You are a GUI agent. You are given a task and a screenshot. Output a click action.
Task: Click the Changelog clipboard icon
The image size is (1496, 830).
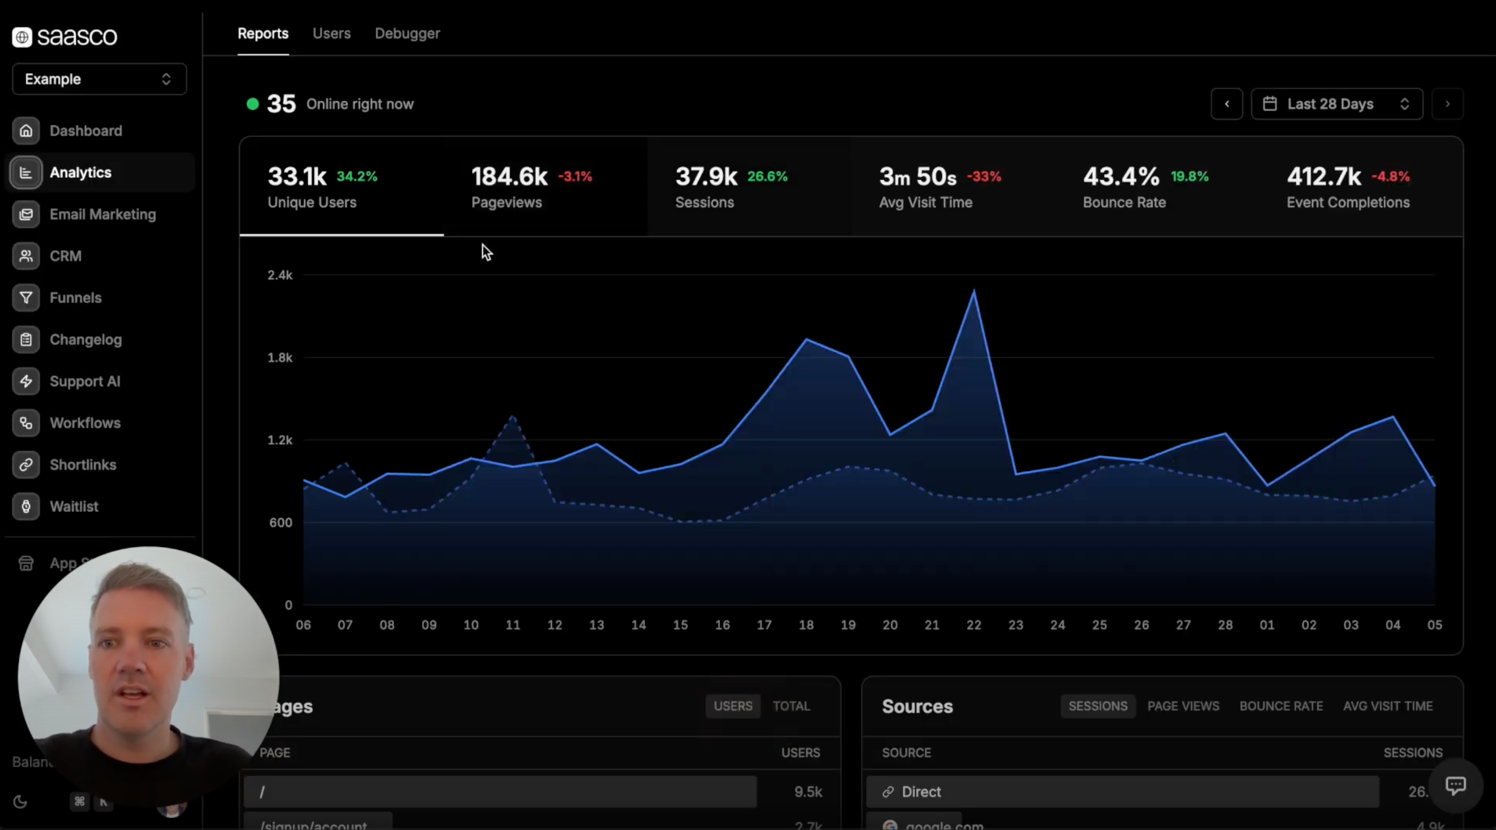[x=26, y=340]
